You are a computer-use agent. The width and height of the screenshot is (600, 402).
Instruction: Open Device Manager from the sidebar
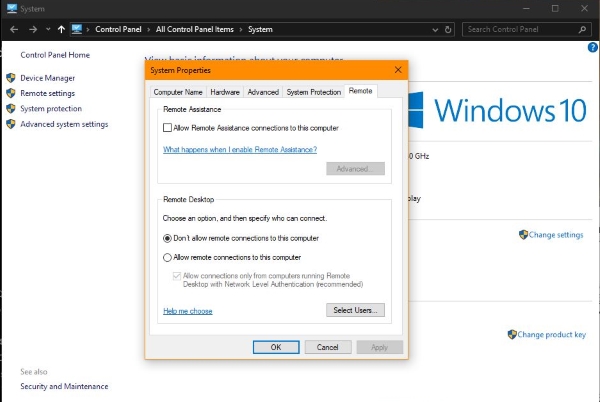click(47, 78)
